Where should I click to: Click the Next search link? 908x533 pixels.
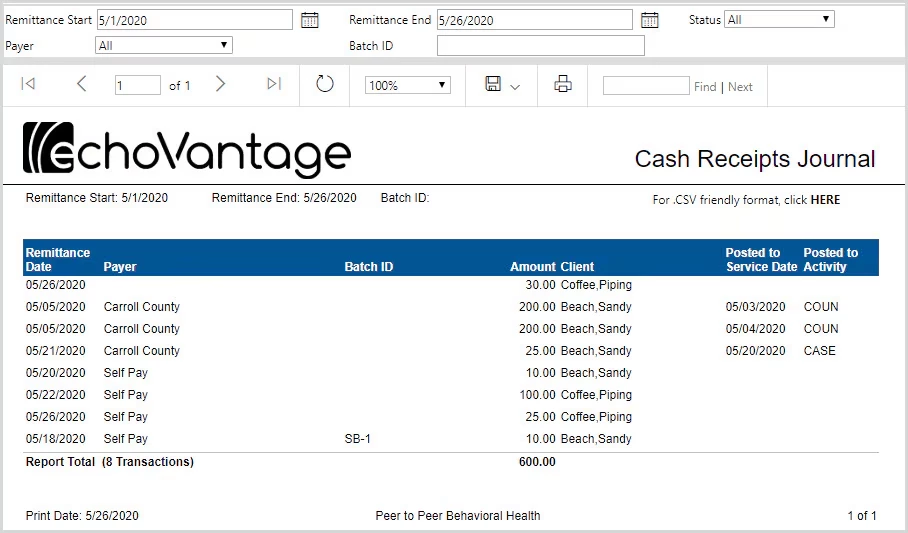[x=740, y=87]
